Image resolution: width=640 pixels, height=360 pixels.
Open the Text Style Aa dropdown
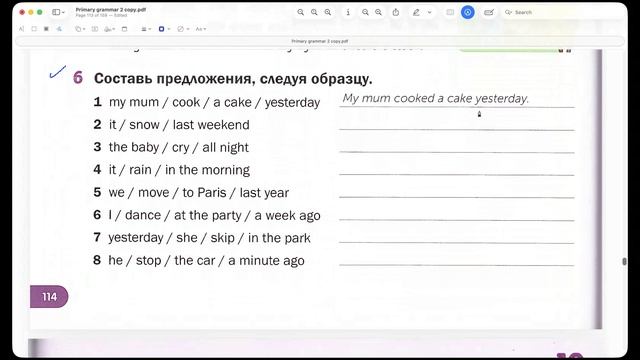pos(200,29)
